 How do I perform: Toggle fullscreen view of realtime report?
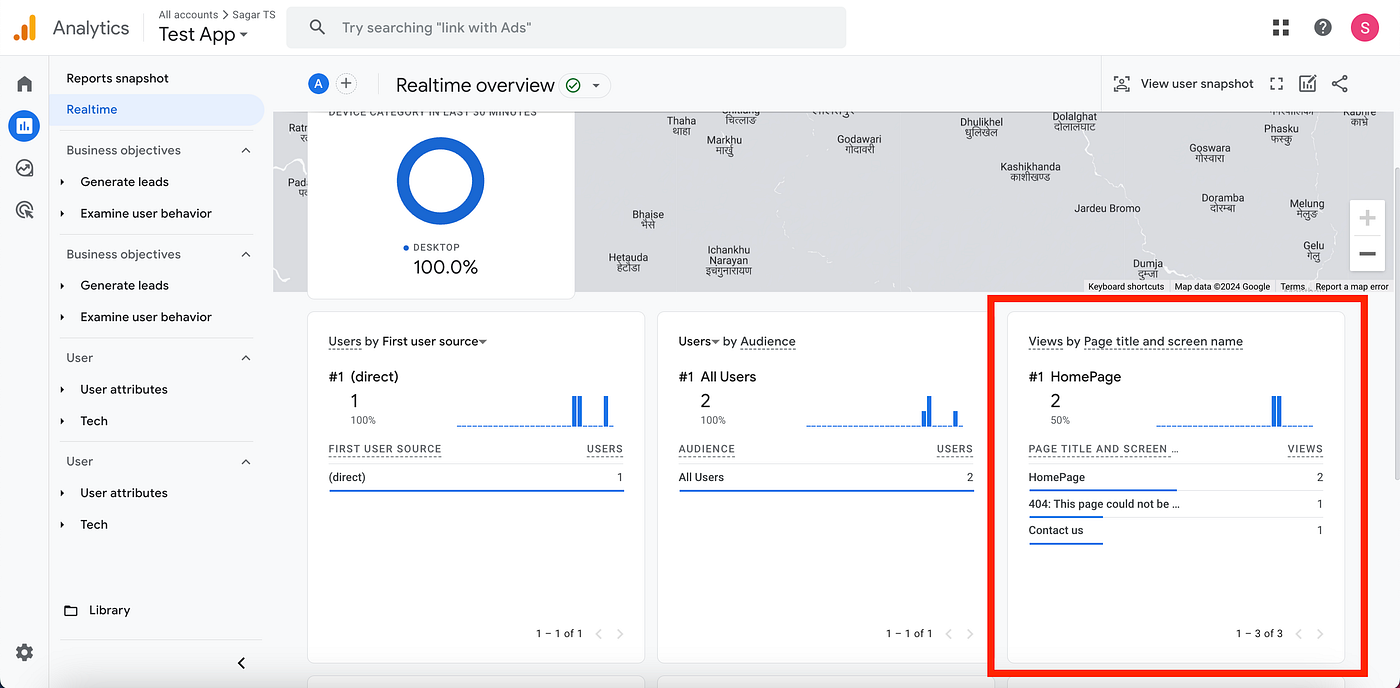(x=1276, y=84)
